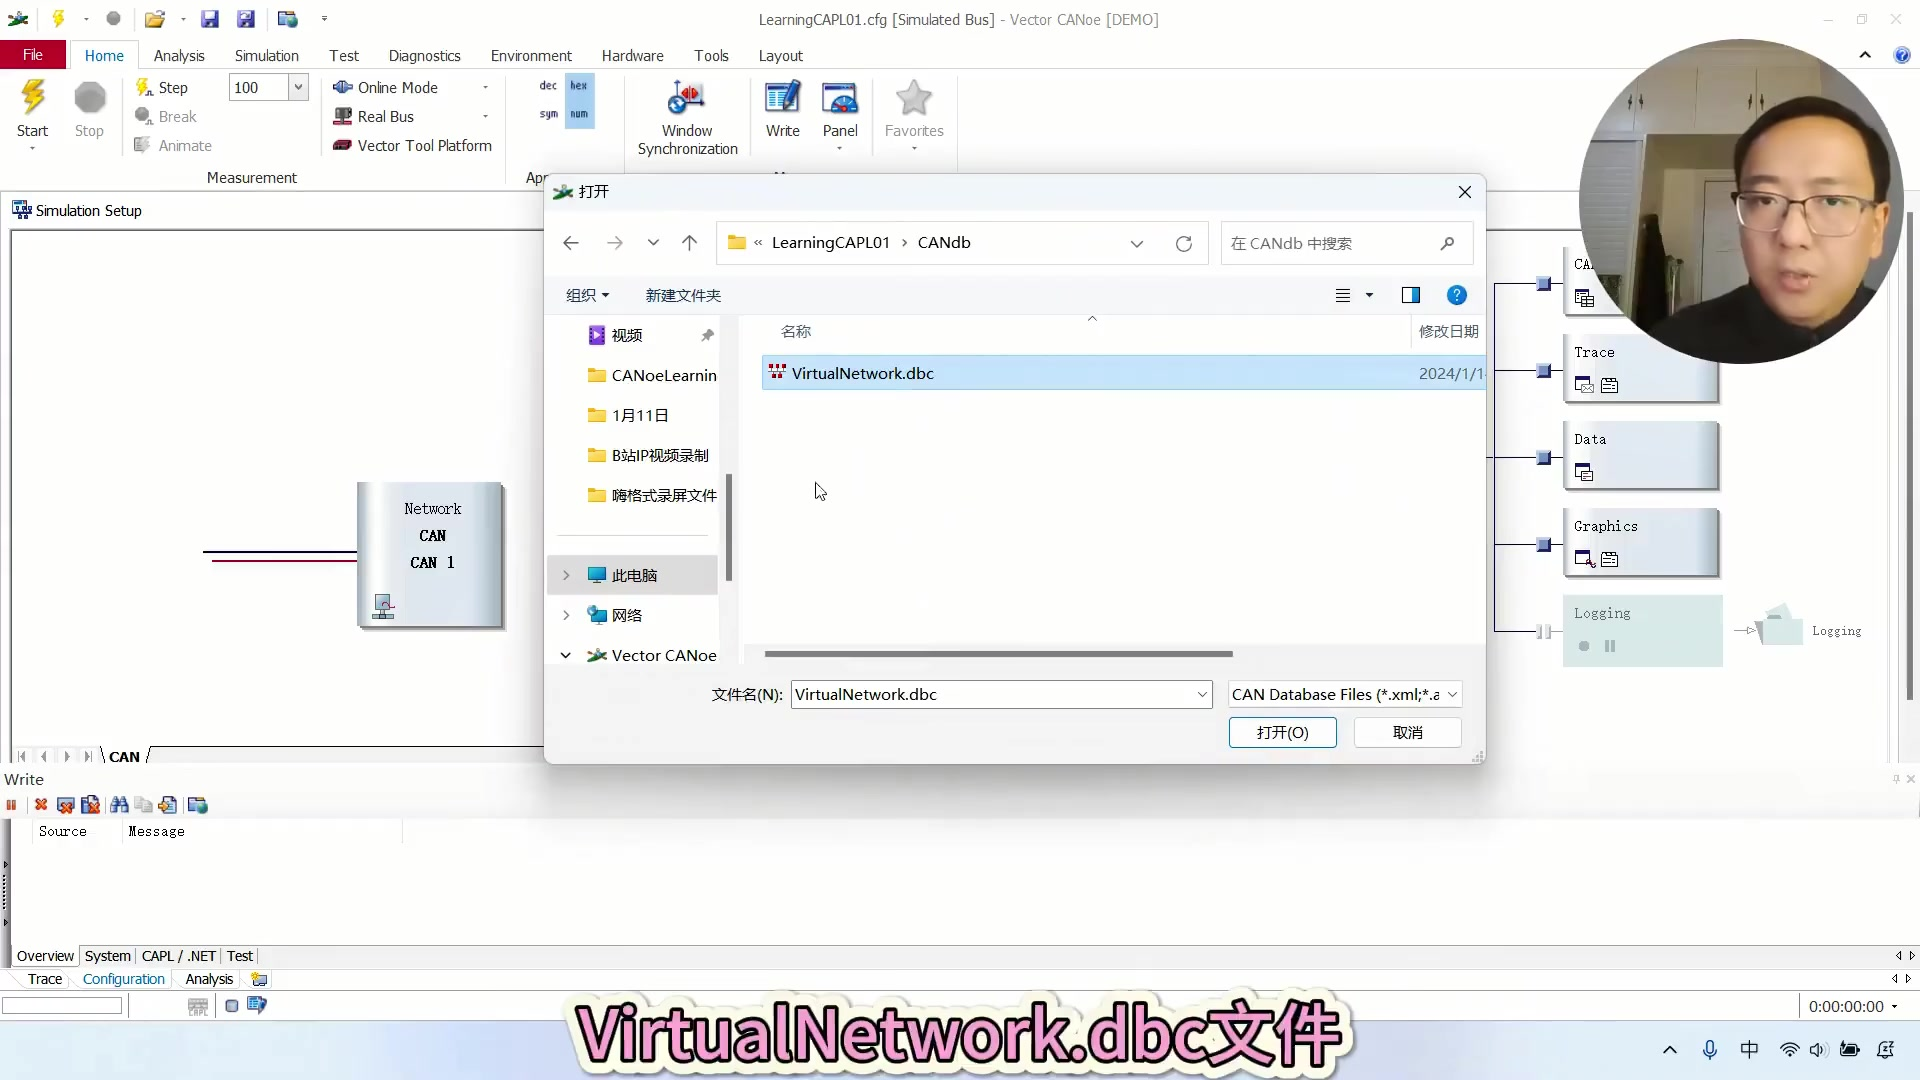Select the CAPL / .NET Write tab

[x=179, y=956]
